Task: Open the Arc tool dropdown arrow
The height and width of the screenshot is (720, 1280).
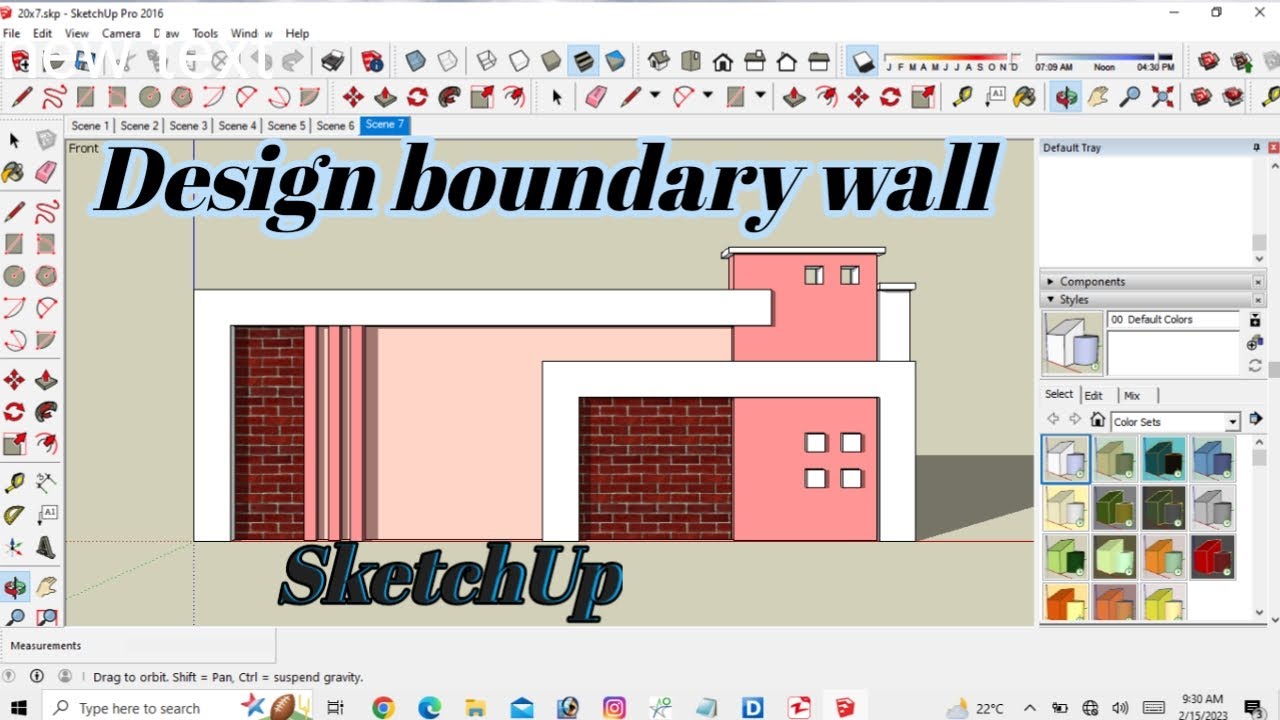Action: 707,96
